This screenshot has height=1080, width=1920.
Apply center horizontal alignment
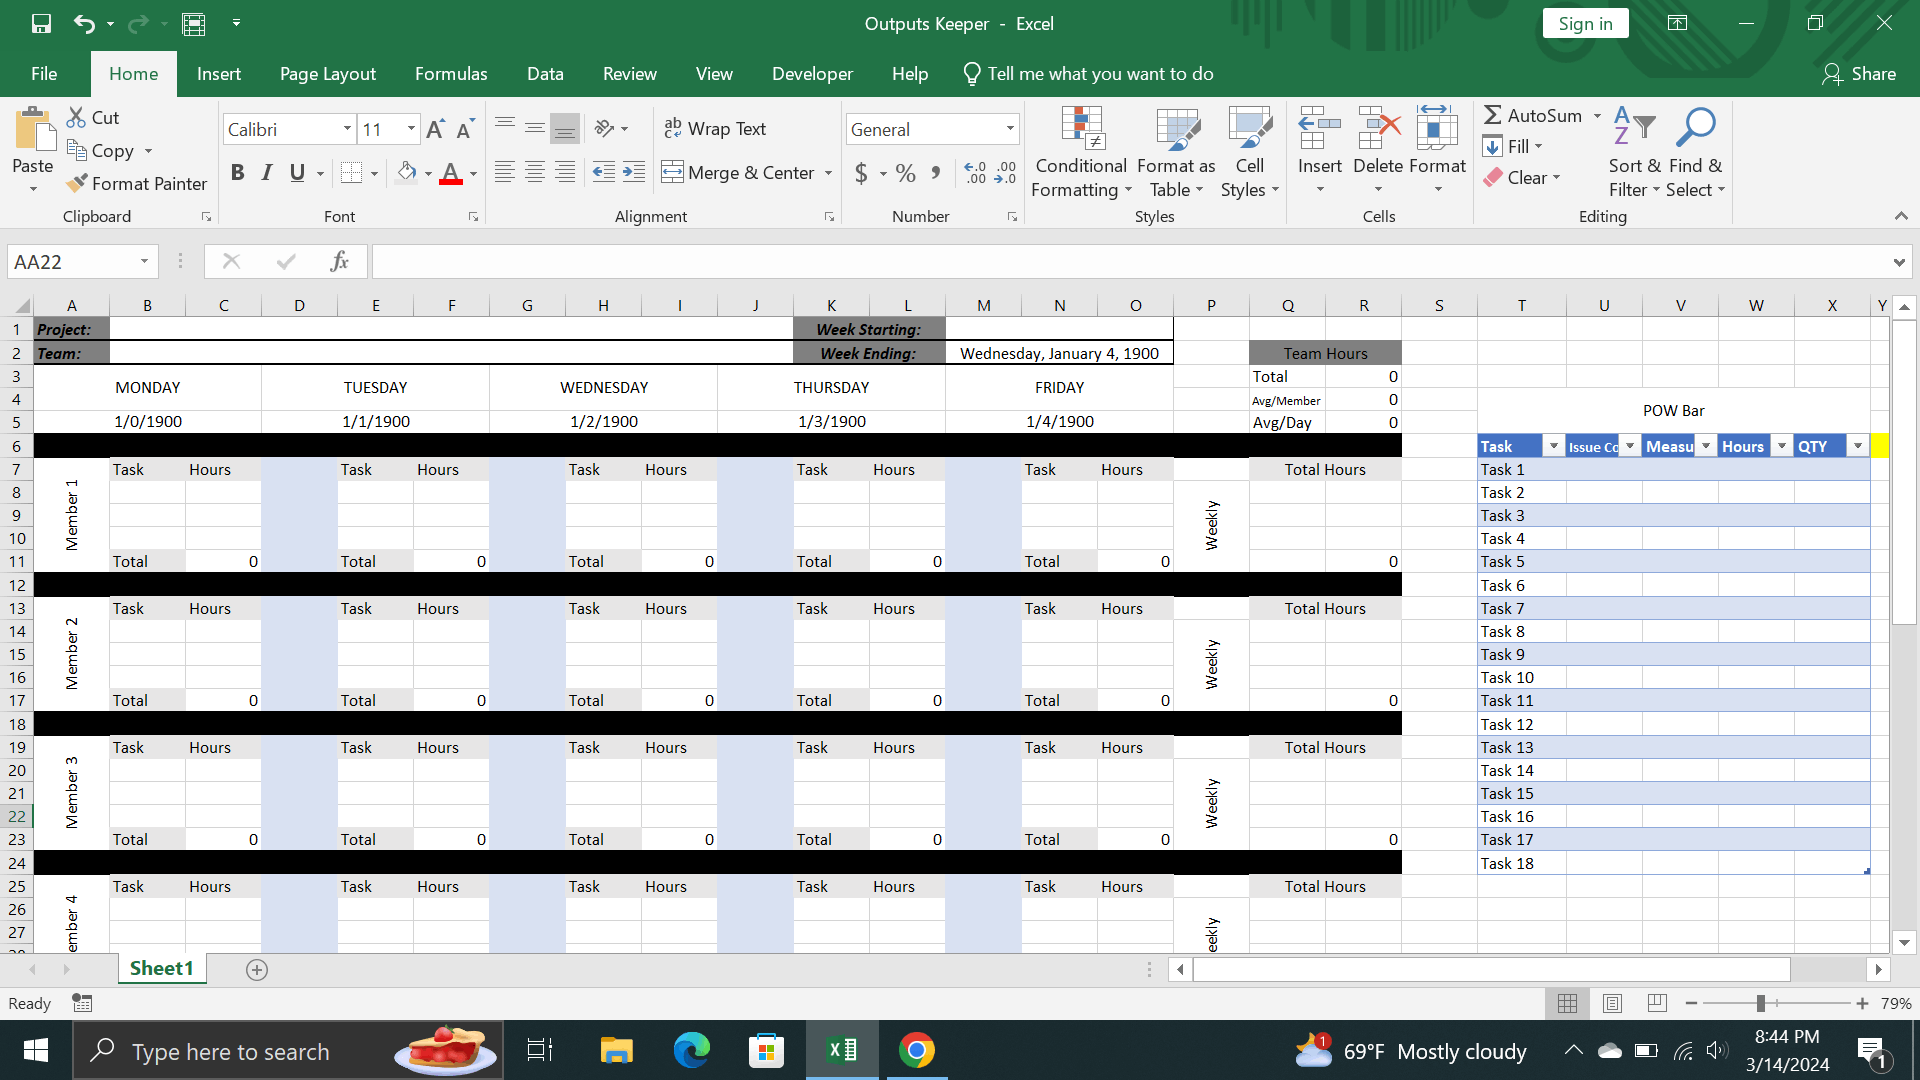[x=535, y=173]
